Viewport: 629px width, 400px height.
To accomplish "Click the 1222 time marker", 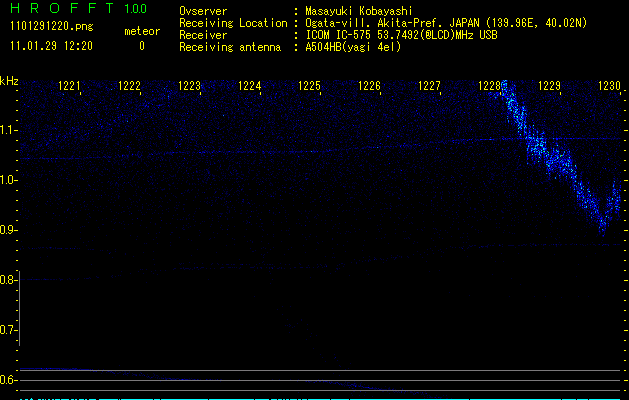I will 129,85.
